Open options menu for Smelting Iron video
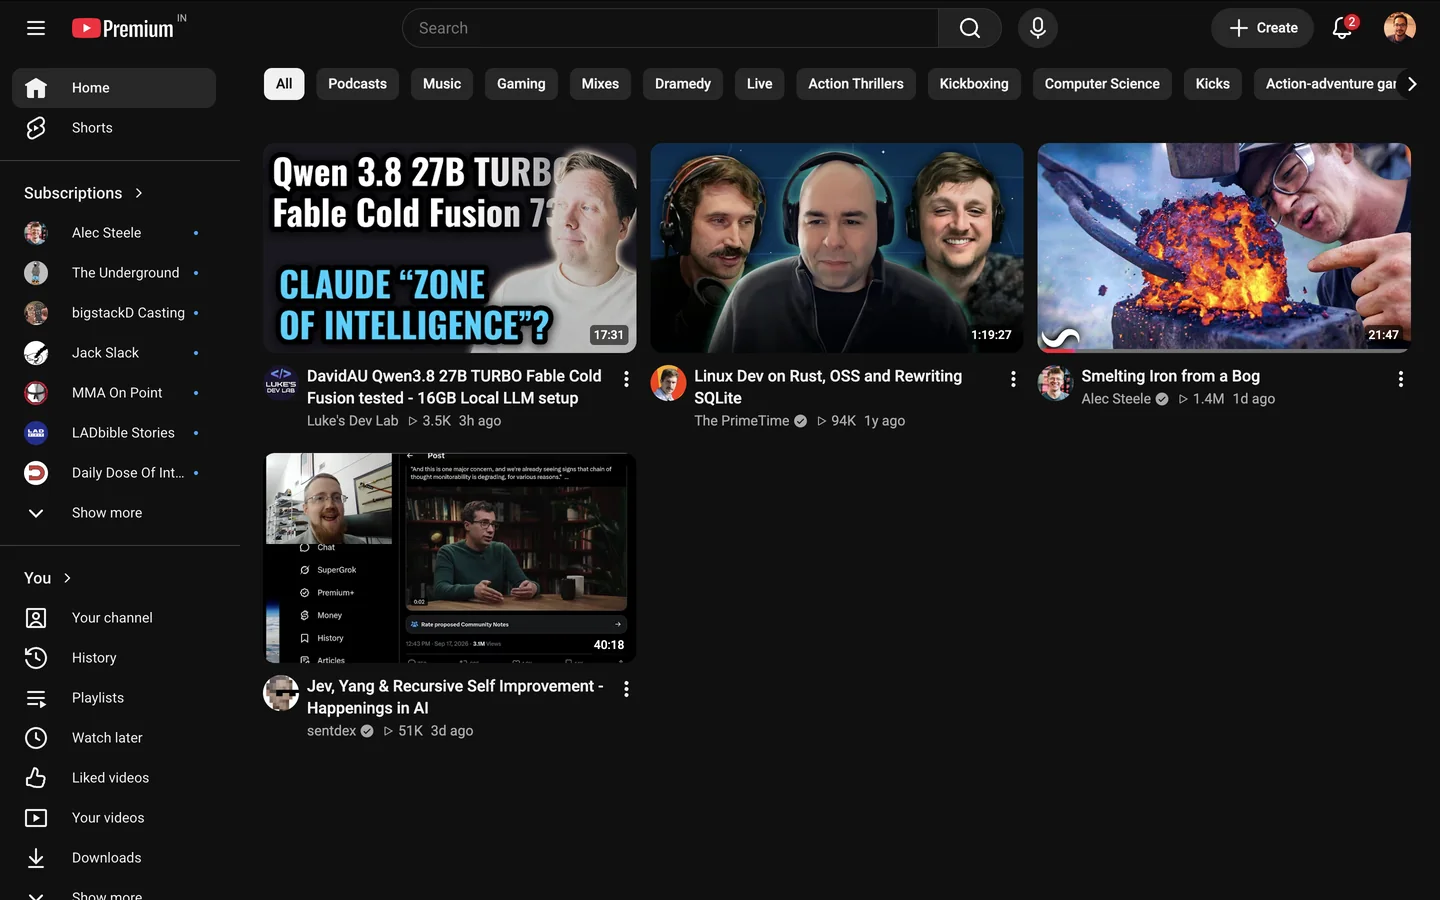The width and height of the screenshot is (1440, 900). [x=1400, y=379]
